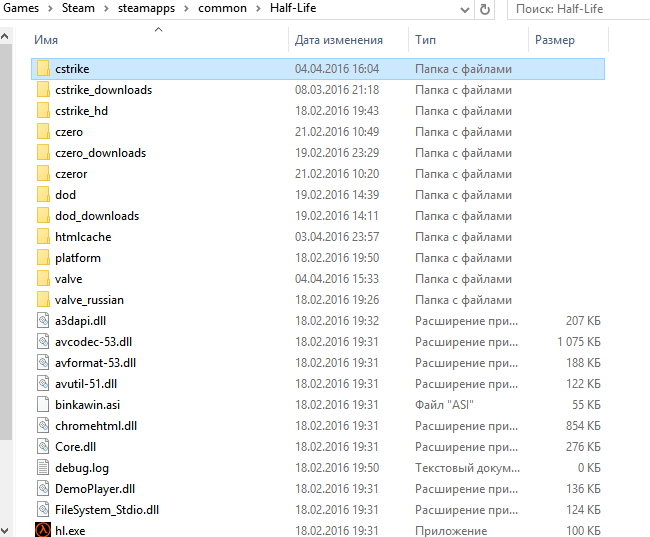
Task: Expand the chevron after steamapps breadcrumb
Action: click(x=187, y=9)
